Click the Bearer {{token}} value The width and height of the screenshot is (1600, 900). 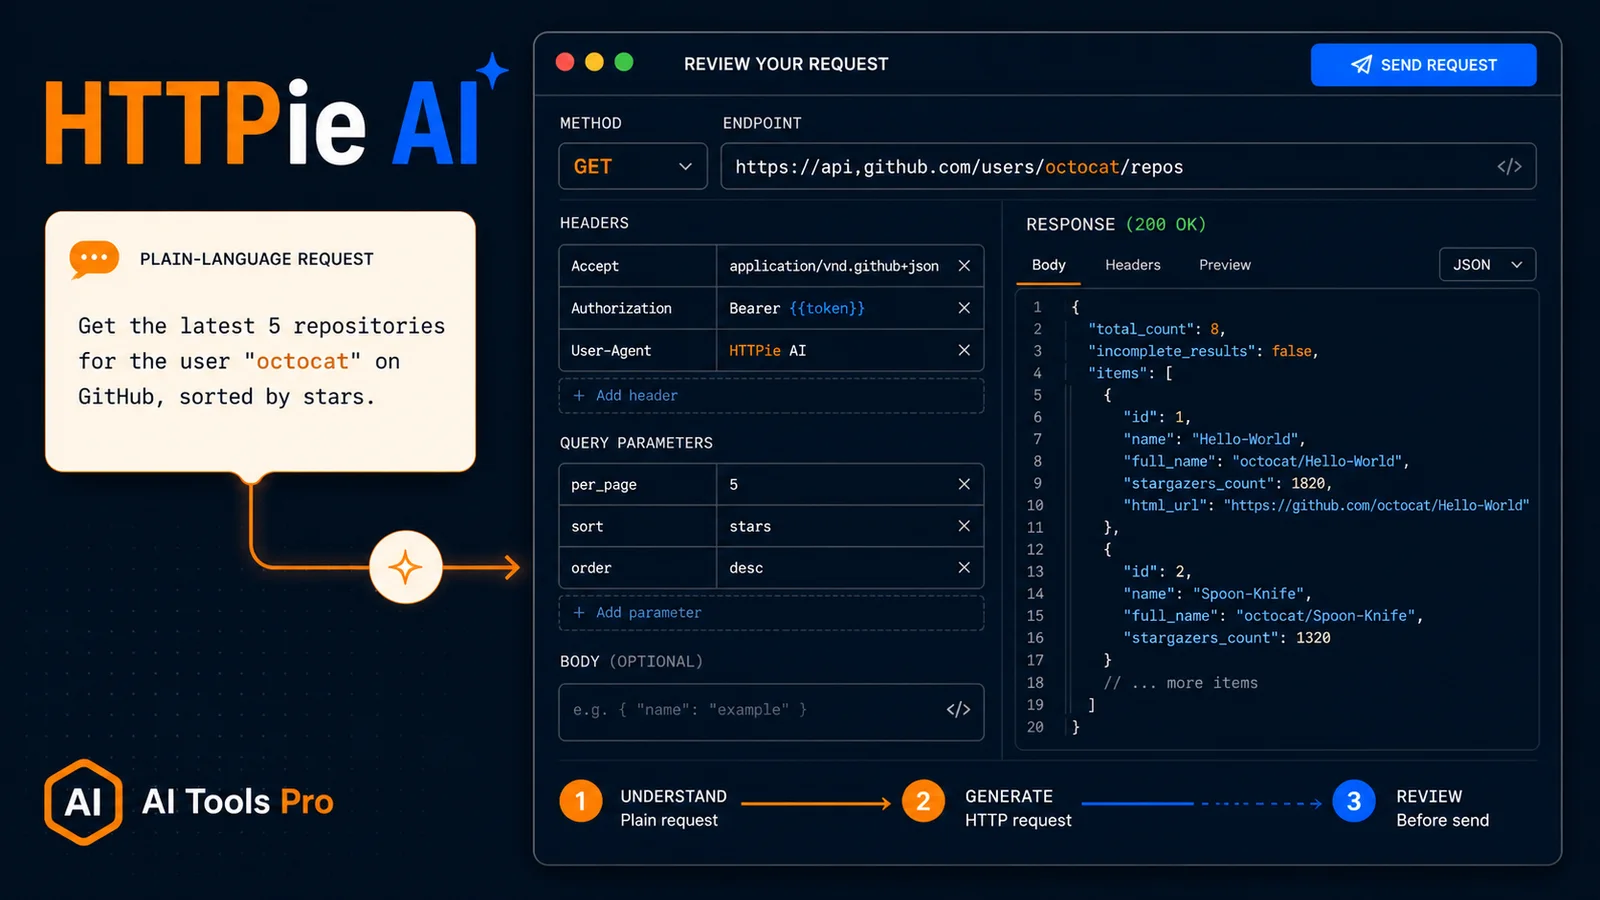pyautogui.click(x=797, y=308)
